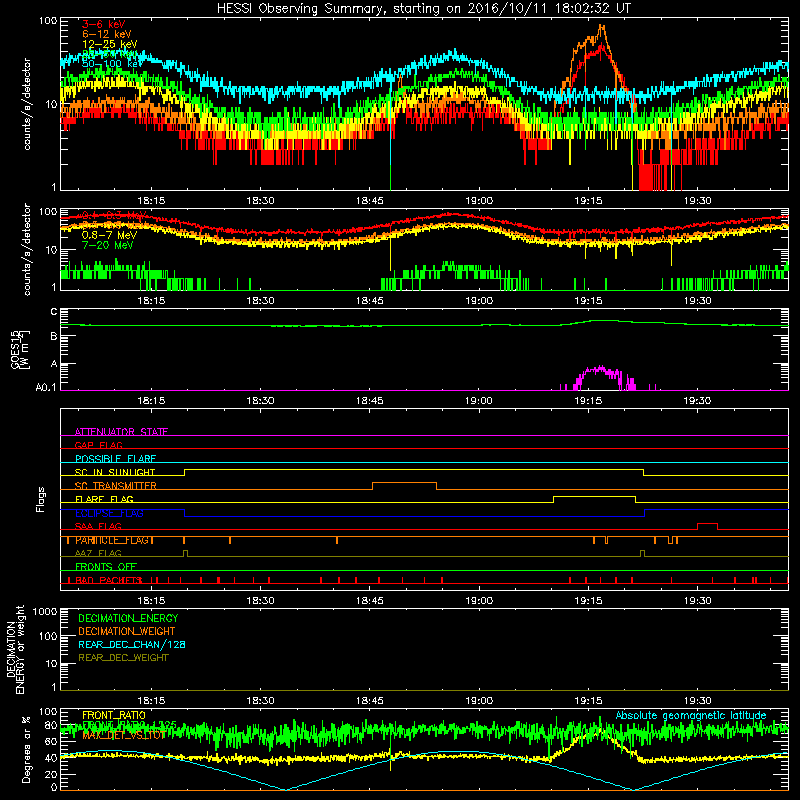Click the C tick label in GOES panel
The width and height of the screenshot is (800, 800).
click(54, 312)
